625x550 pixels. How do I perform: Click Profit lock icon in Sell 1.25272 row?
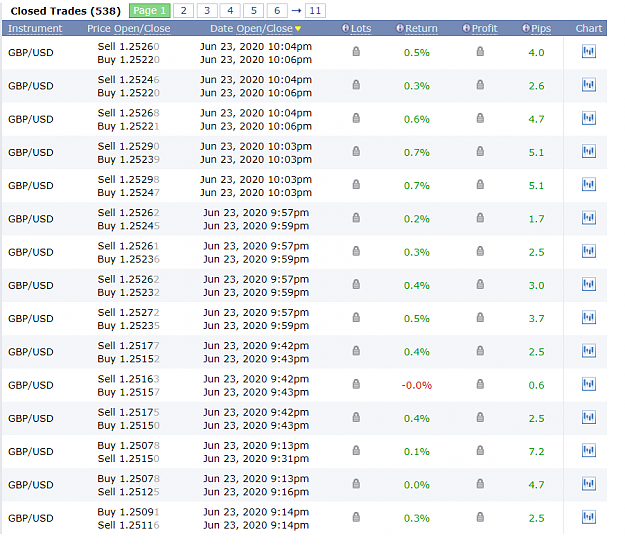[480, 317]
